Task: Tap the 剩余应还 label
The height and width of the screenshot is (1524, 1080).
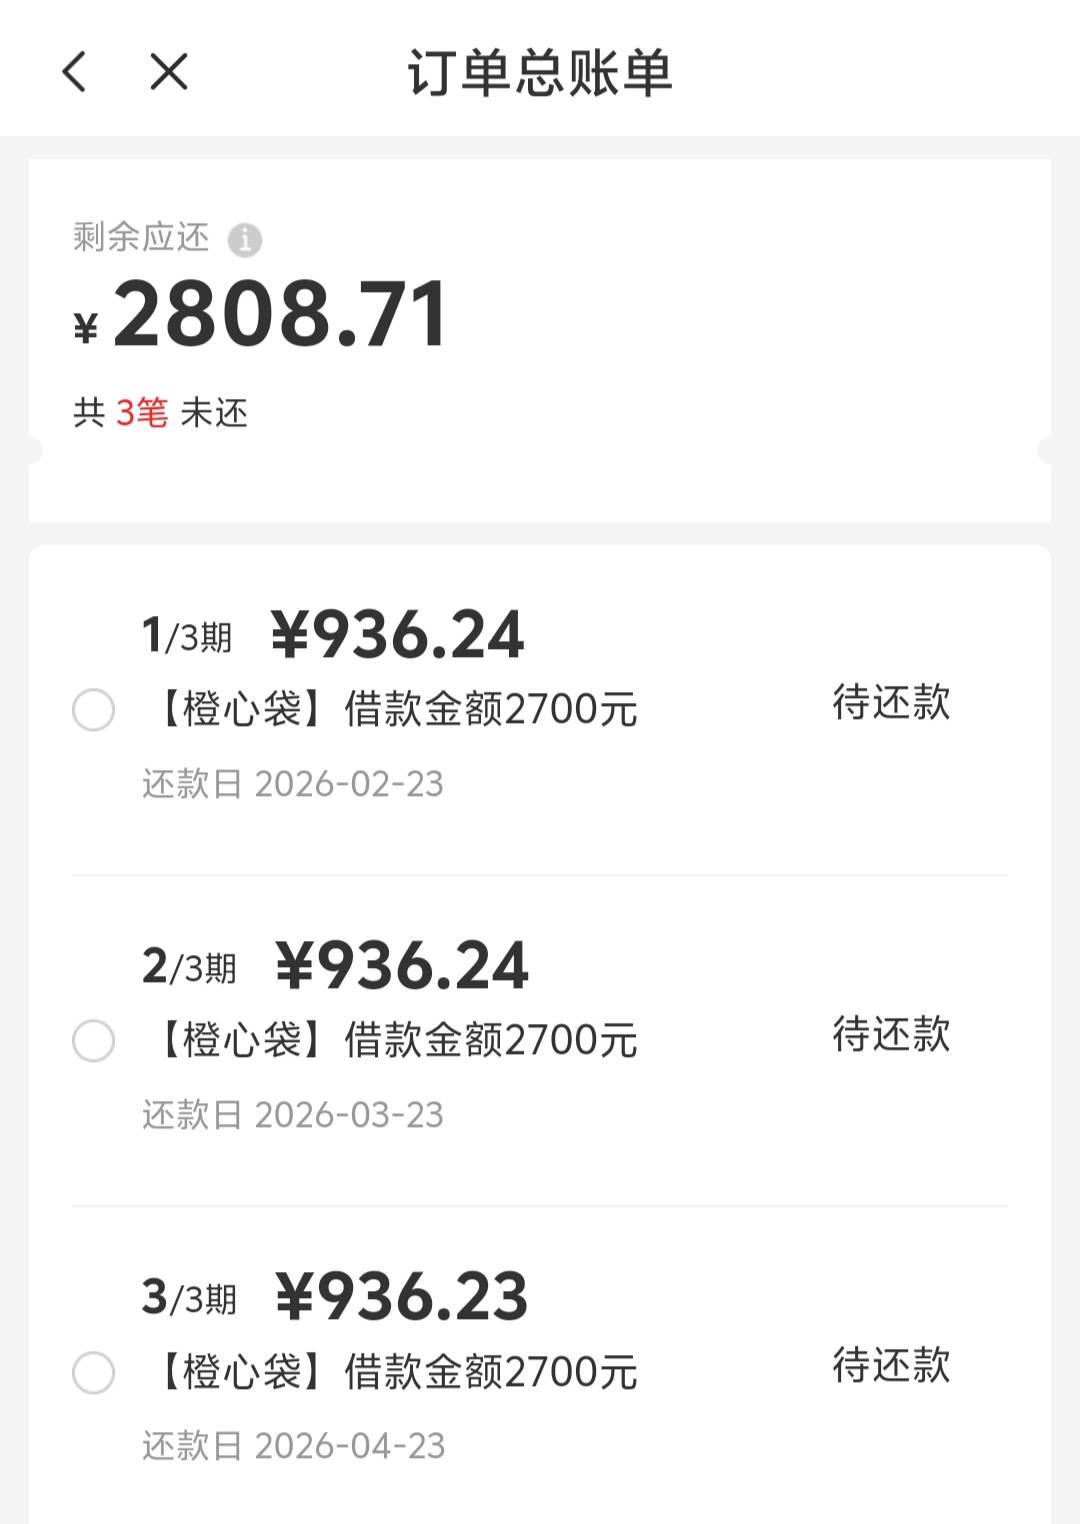Action: (x=141, y=238)
